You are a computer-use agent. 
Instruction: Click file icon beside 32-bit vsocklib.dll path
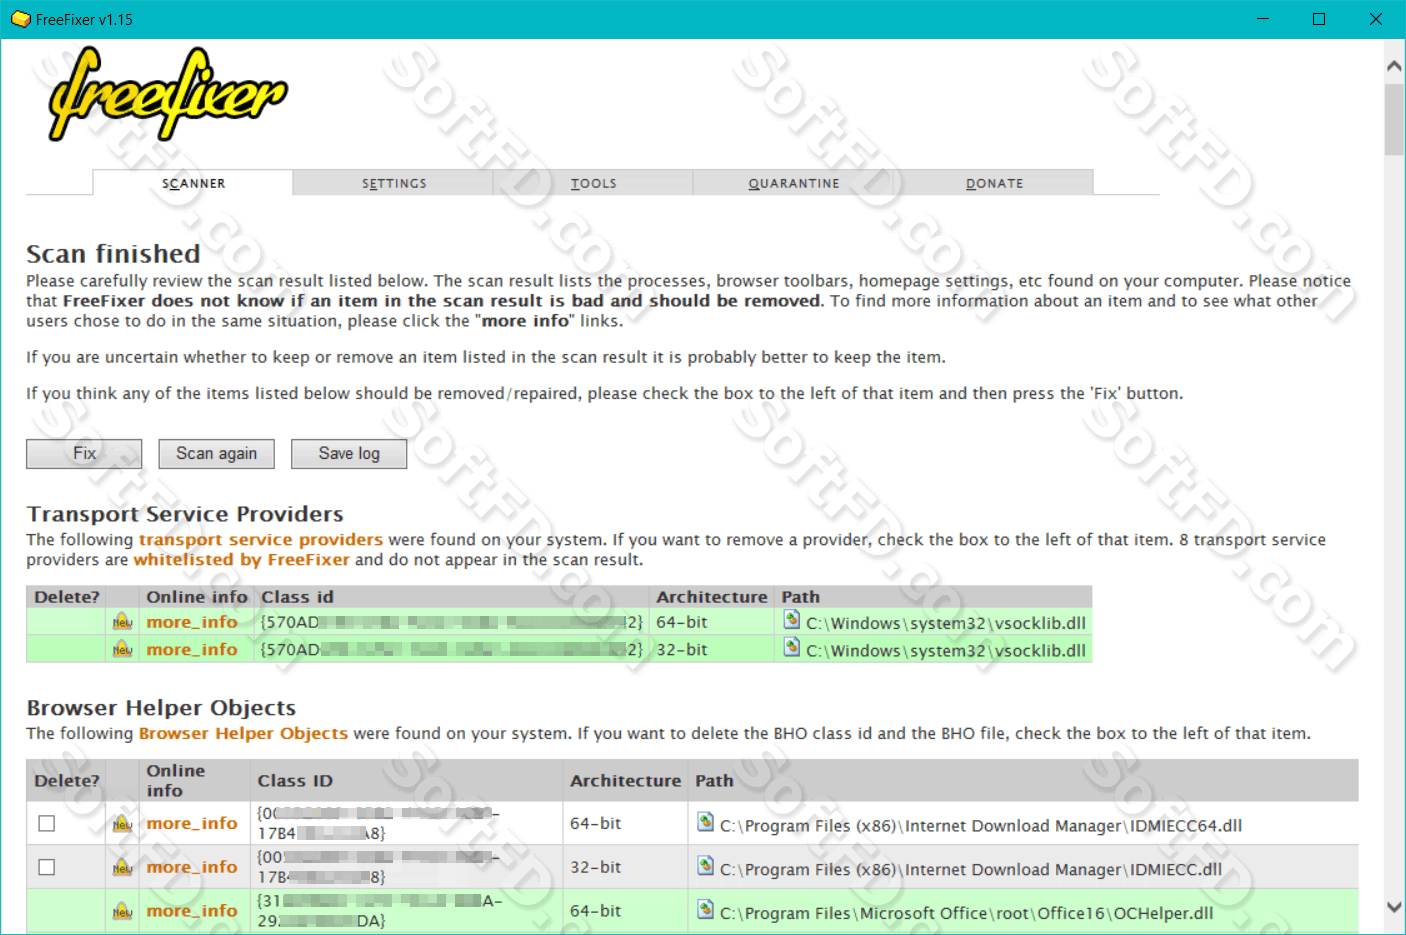792,648
